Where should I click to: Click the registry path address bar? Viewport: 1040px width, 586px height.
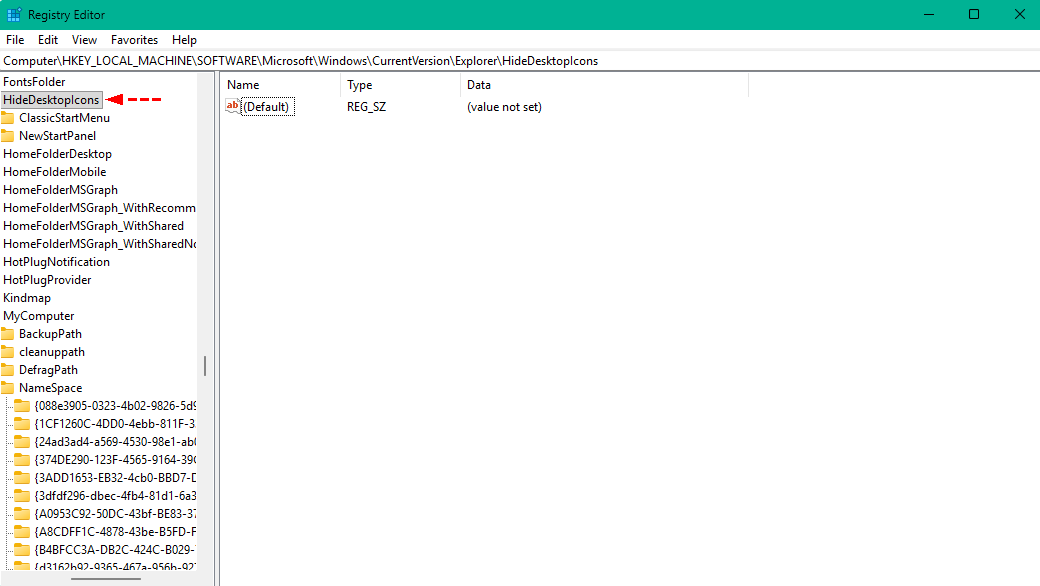(520, 61)
